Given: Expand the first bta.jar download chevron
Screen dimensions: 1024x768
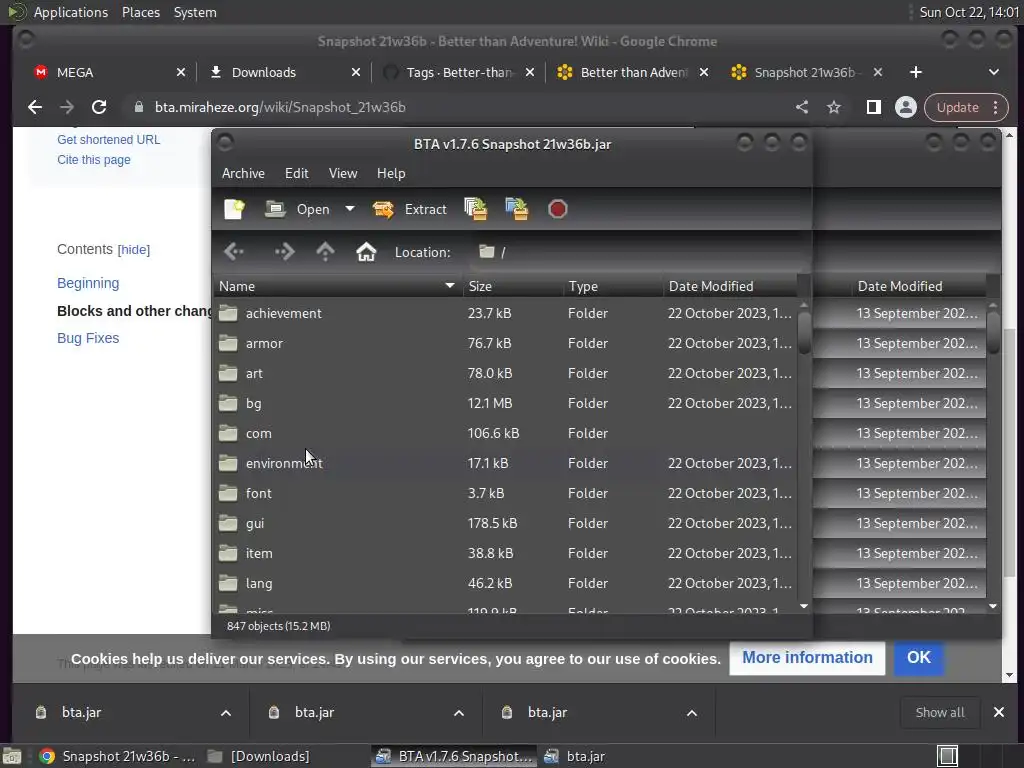Looking at the screenshot, I should tap(226, 713).
